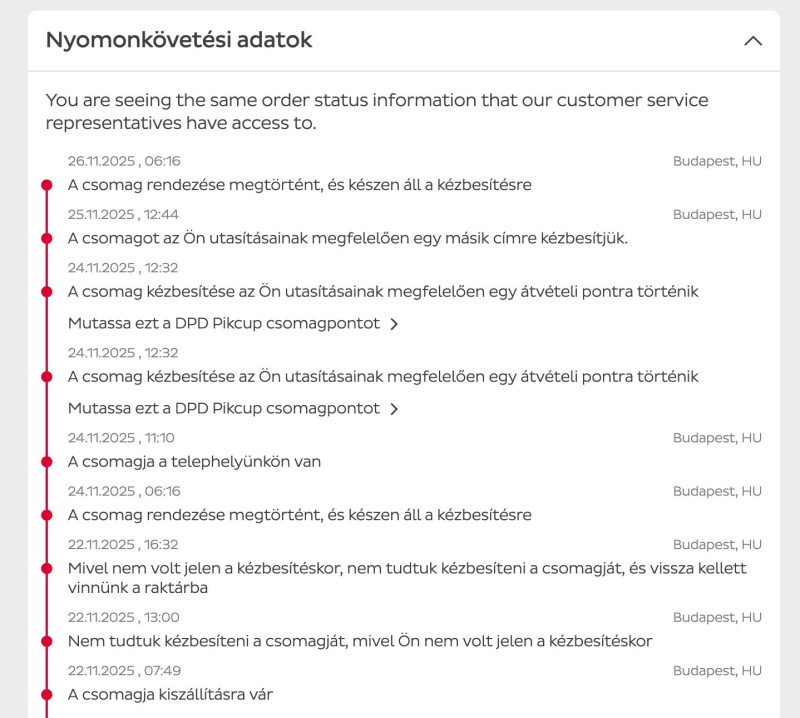
Task: Click the Nyomonkövetési adatok panel title
Action: coord(179,40)
